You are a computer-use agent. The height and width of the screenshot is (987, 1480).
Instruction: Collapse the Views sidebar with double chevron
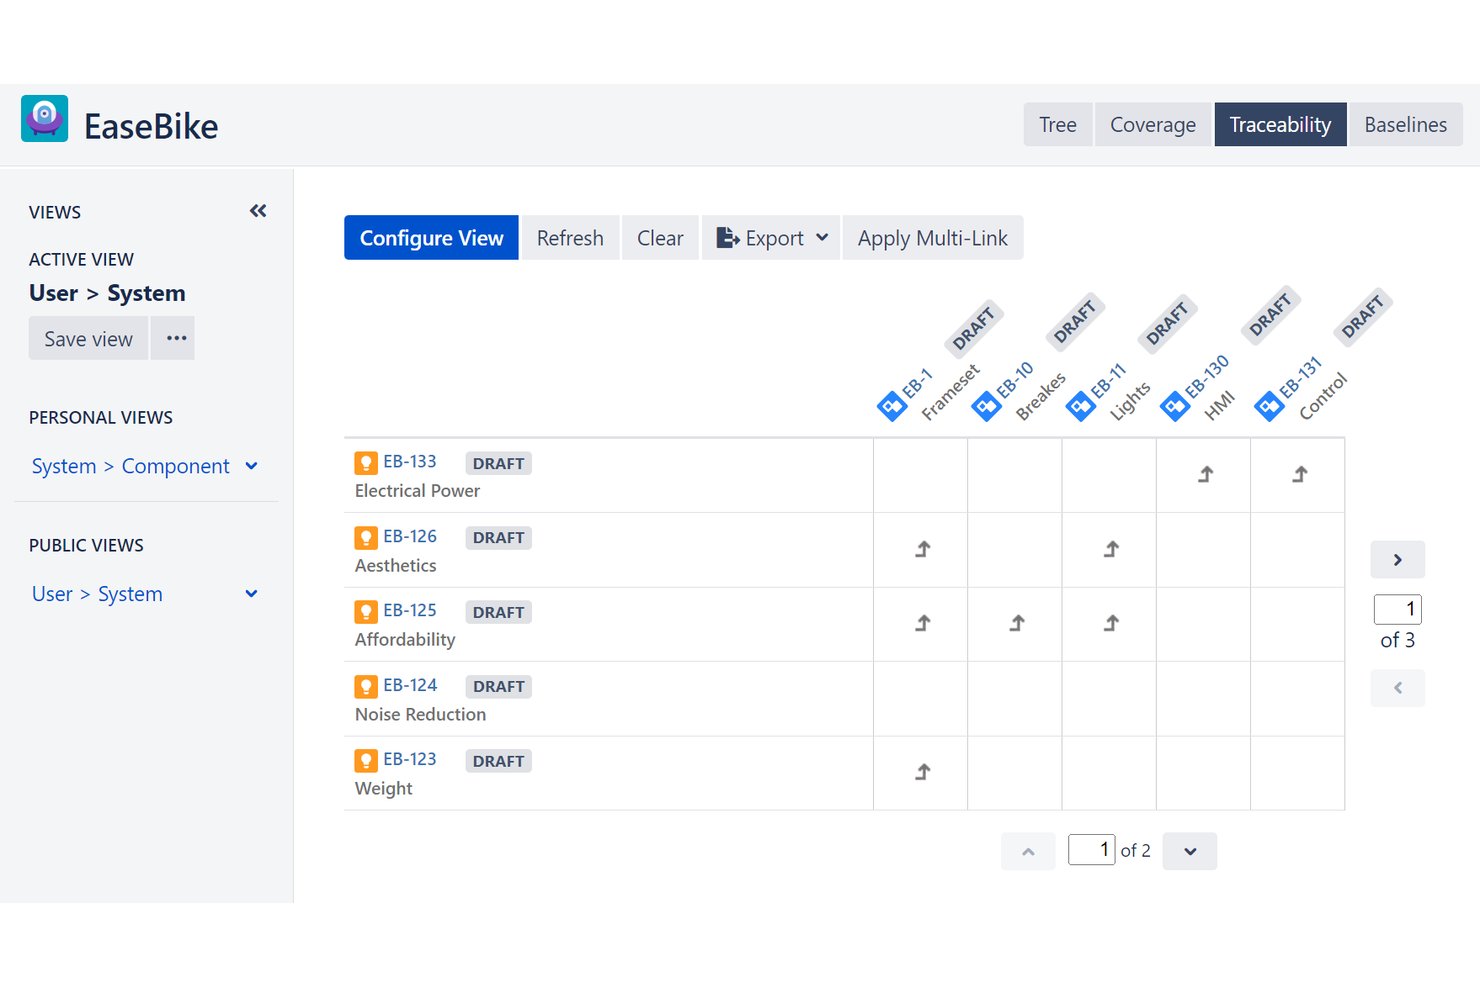258,211
